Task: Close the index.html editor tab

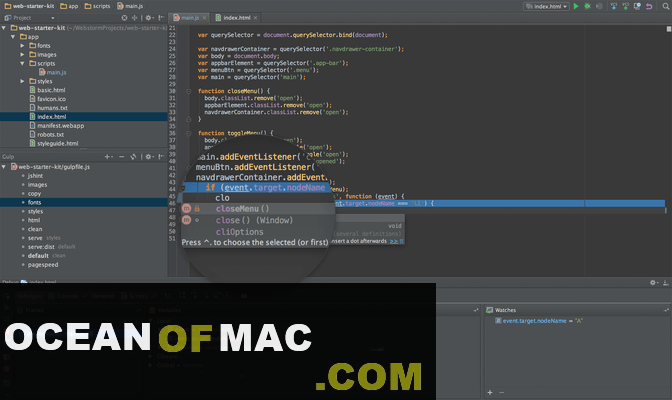Action: tap(255, 18)
